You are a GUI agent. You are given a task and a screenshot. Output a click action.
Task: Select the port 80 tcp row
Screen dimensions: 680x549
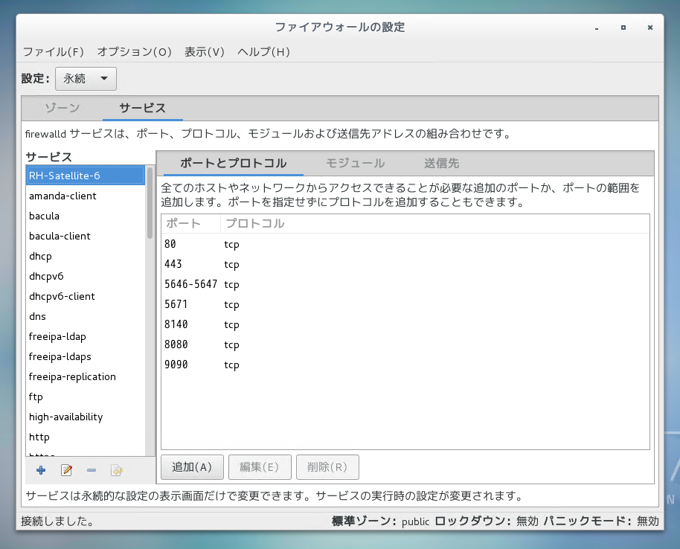point(405,244)
